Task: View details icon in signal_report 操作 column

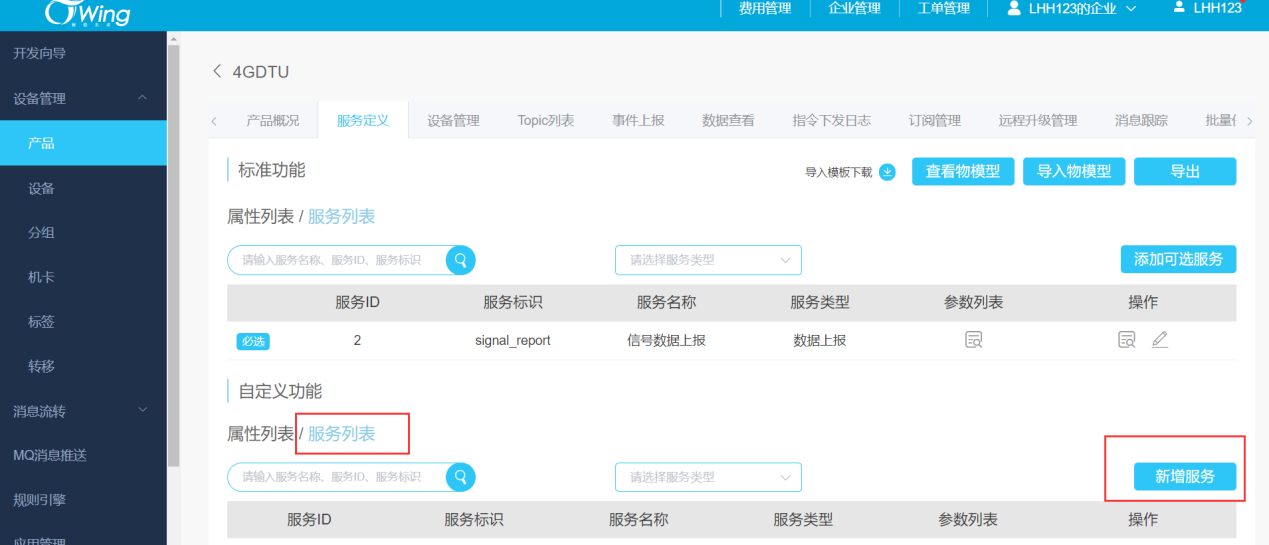Action: pyautogui.click(x=1127, y=340)
